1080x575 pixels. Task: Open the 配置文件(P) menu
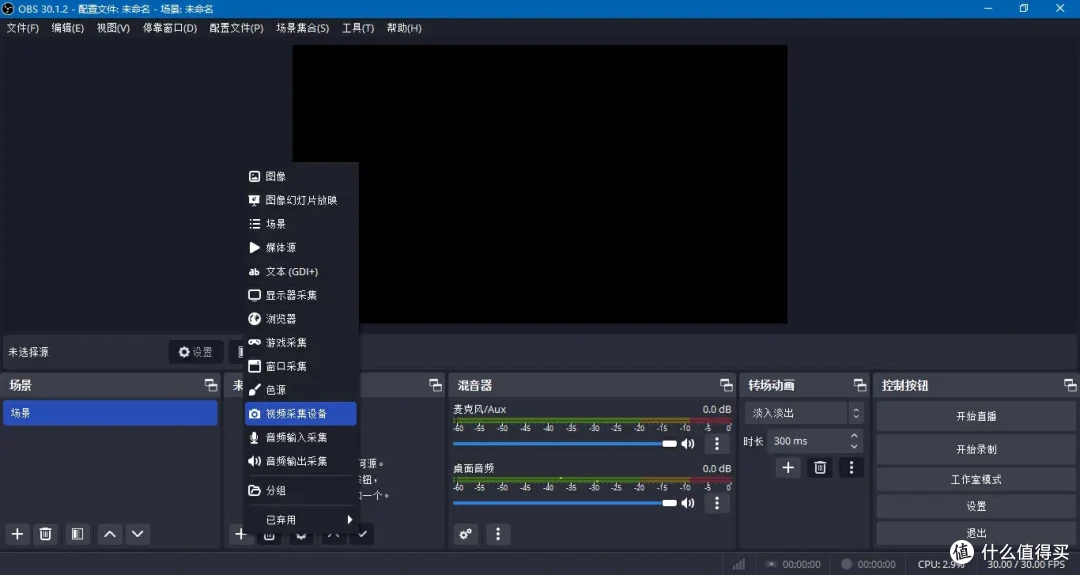pyautogui.click(x=236, y=28)
